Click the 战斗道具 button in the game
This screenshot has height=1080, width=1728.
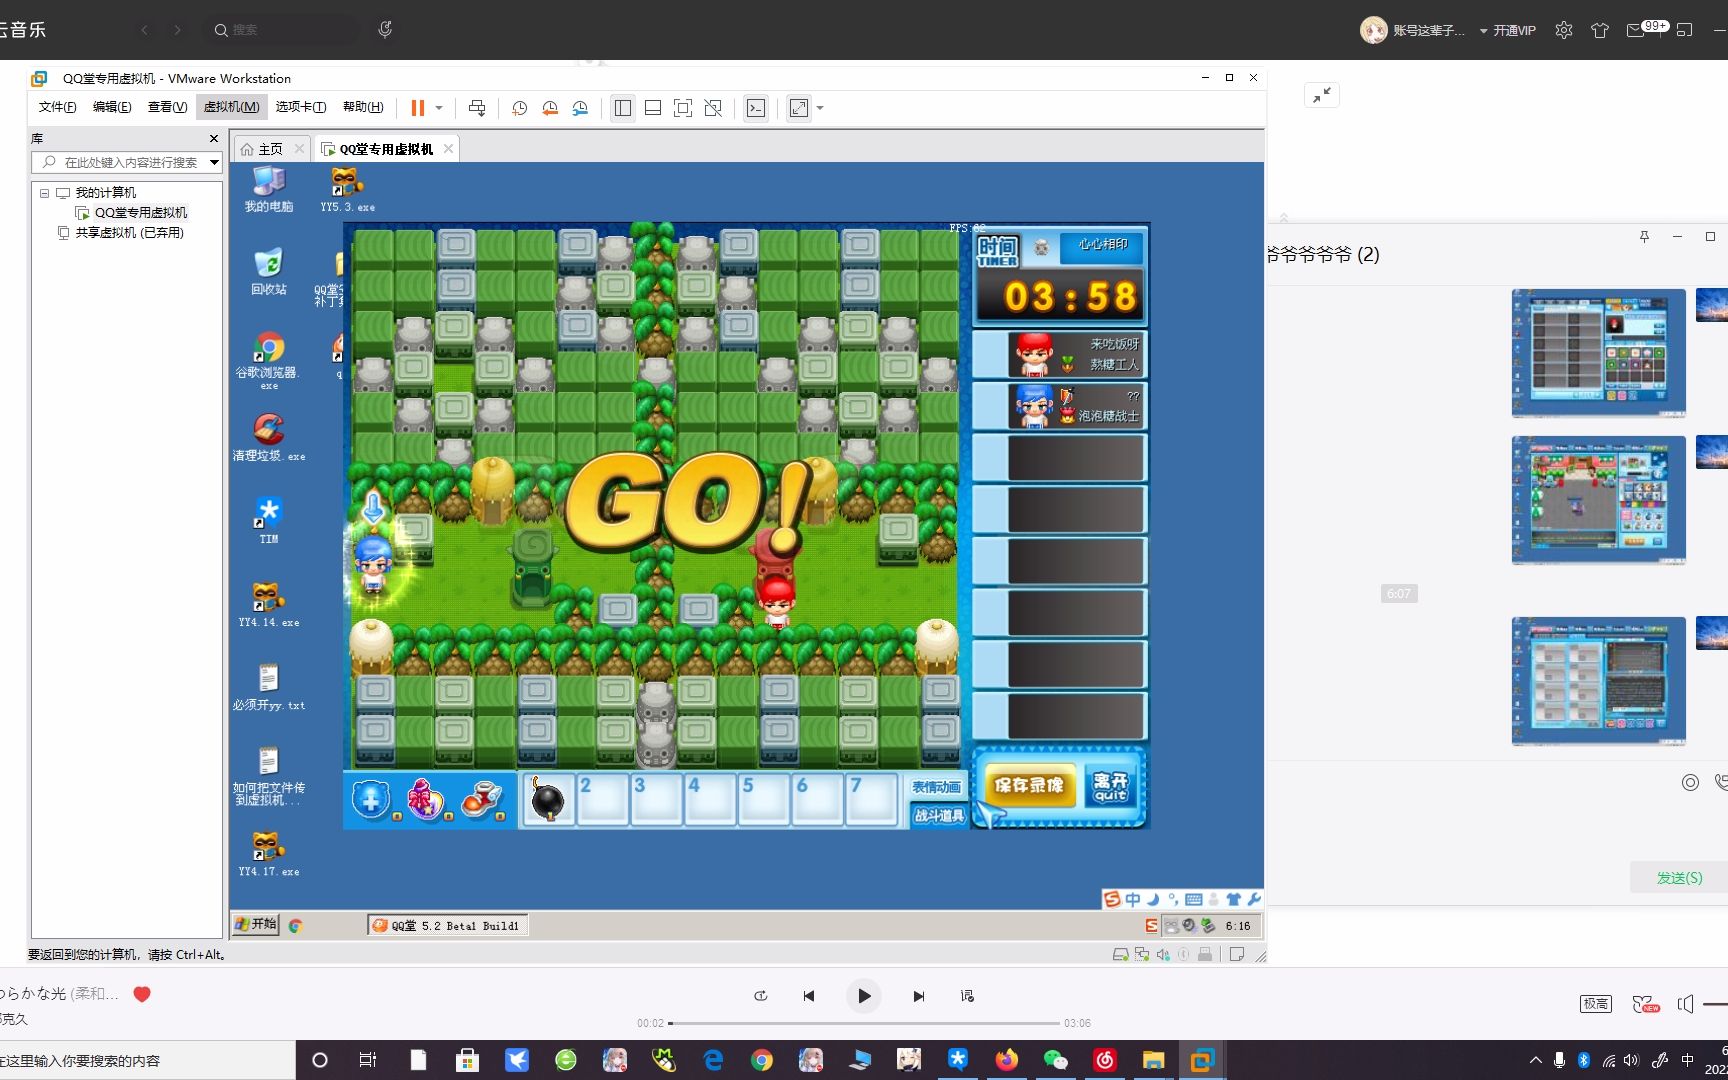click(x=938, y=816)
